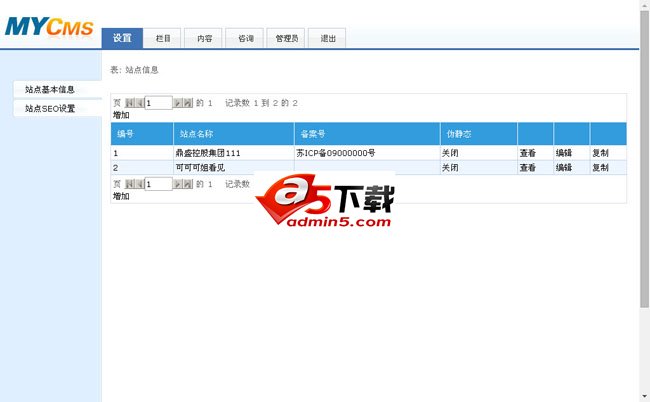Image resolution: width=650 pixels, height=402 pixels.
Task: Go to previous page in bottom pager
Action: (x=139, y=184)
